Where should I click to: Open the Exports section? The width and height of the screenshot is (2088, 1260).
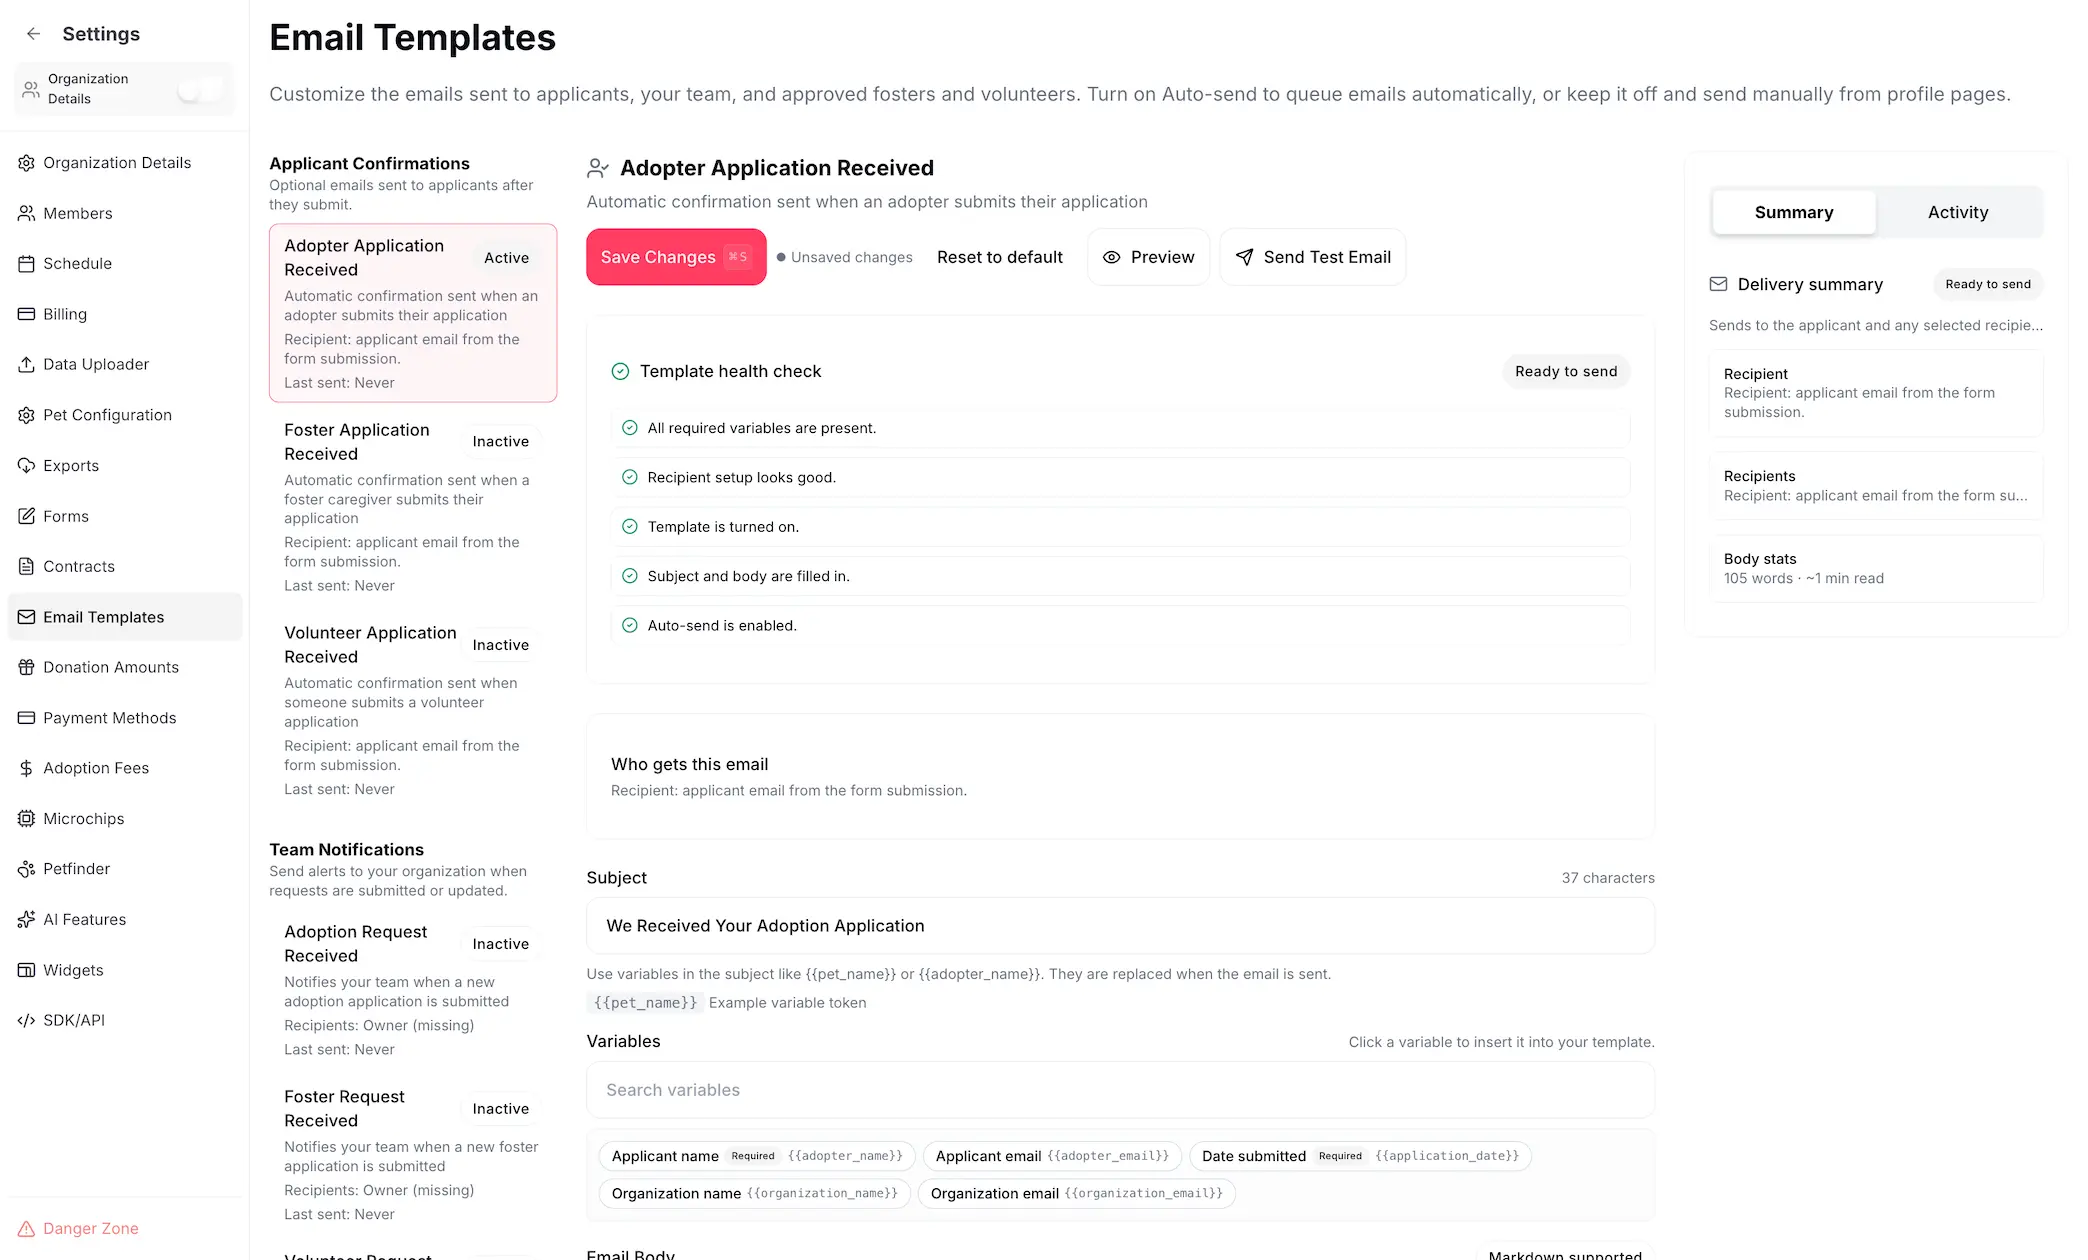pyautogui.click(x=71, y=465)
